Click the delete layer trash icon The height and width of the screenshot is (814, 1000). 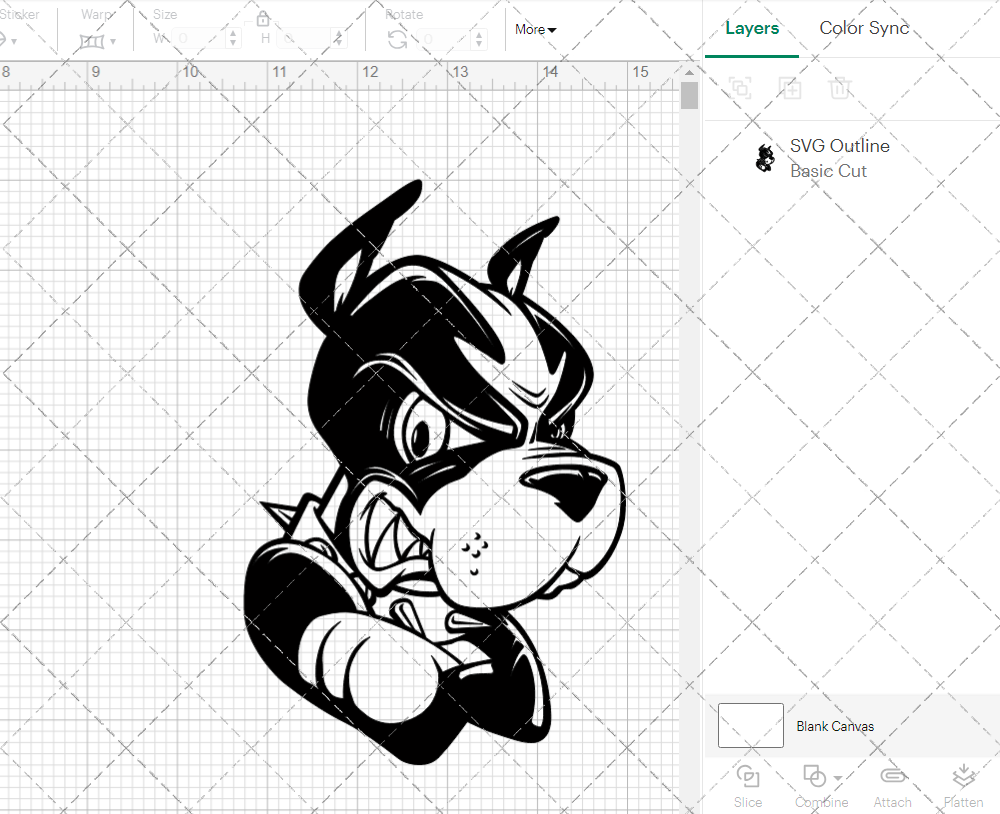[841, 88]
